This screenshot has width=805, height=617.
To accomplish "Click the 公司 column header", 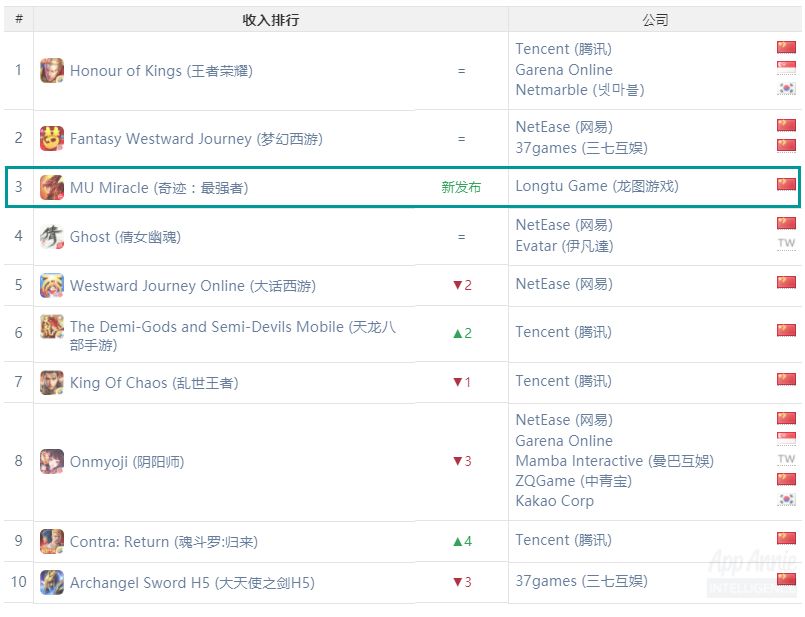I will click(x=655, y=20).
